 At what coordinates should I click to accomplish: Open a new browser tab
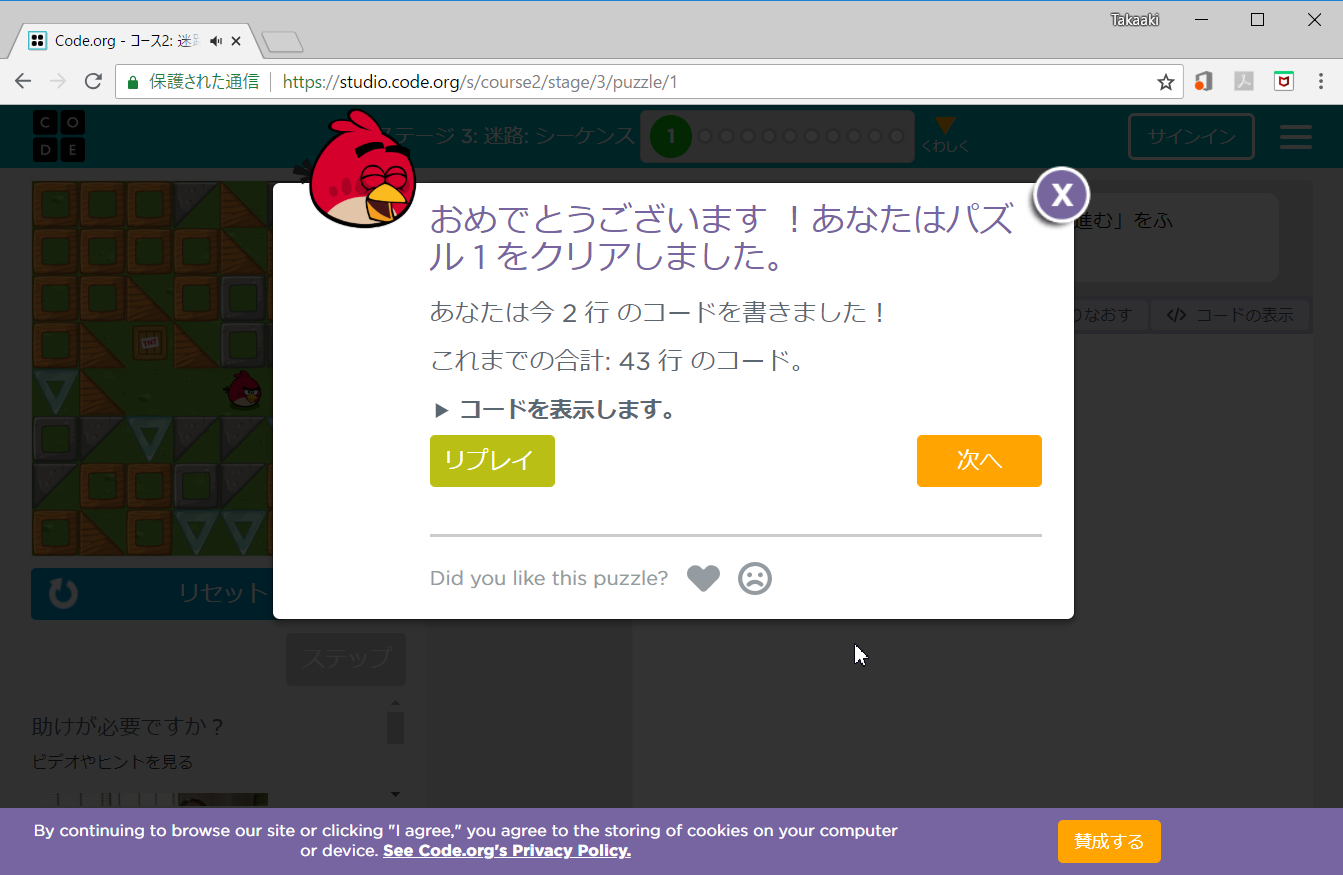(282, 42)
